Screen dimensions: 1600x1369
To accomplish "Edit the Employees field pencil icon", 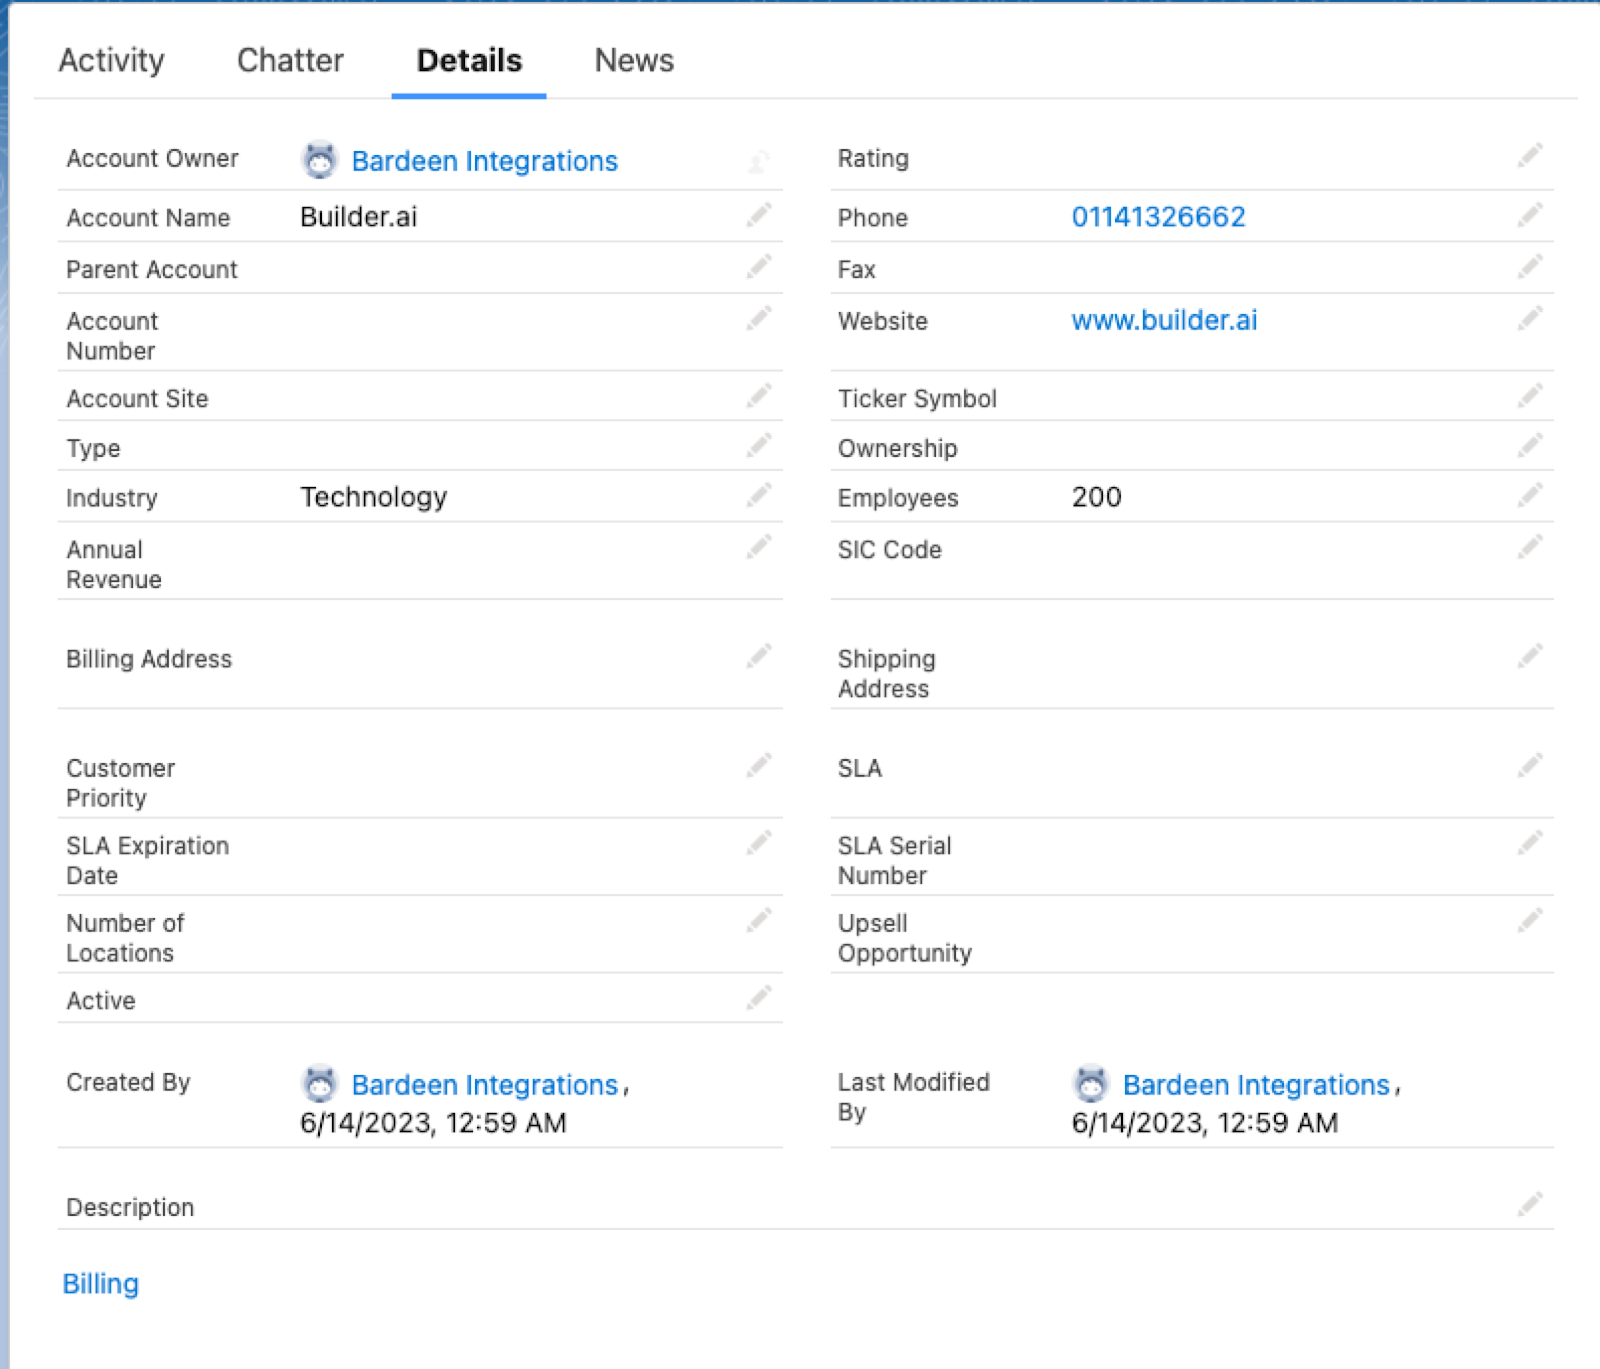I will 1530,495.
